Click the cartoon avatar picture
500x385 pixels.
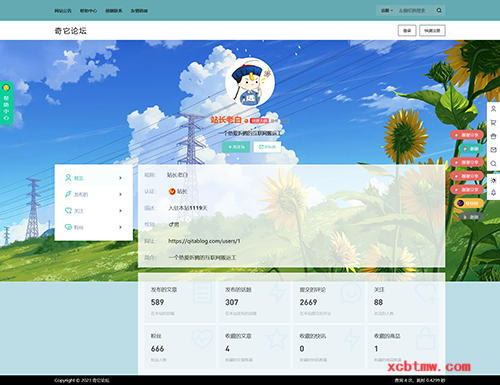point(250,82)
